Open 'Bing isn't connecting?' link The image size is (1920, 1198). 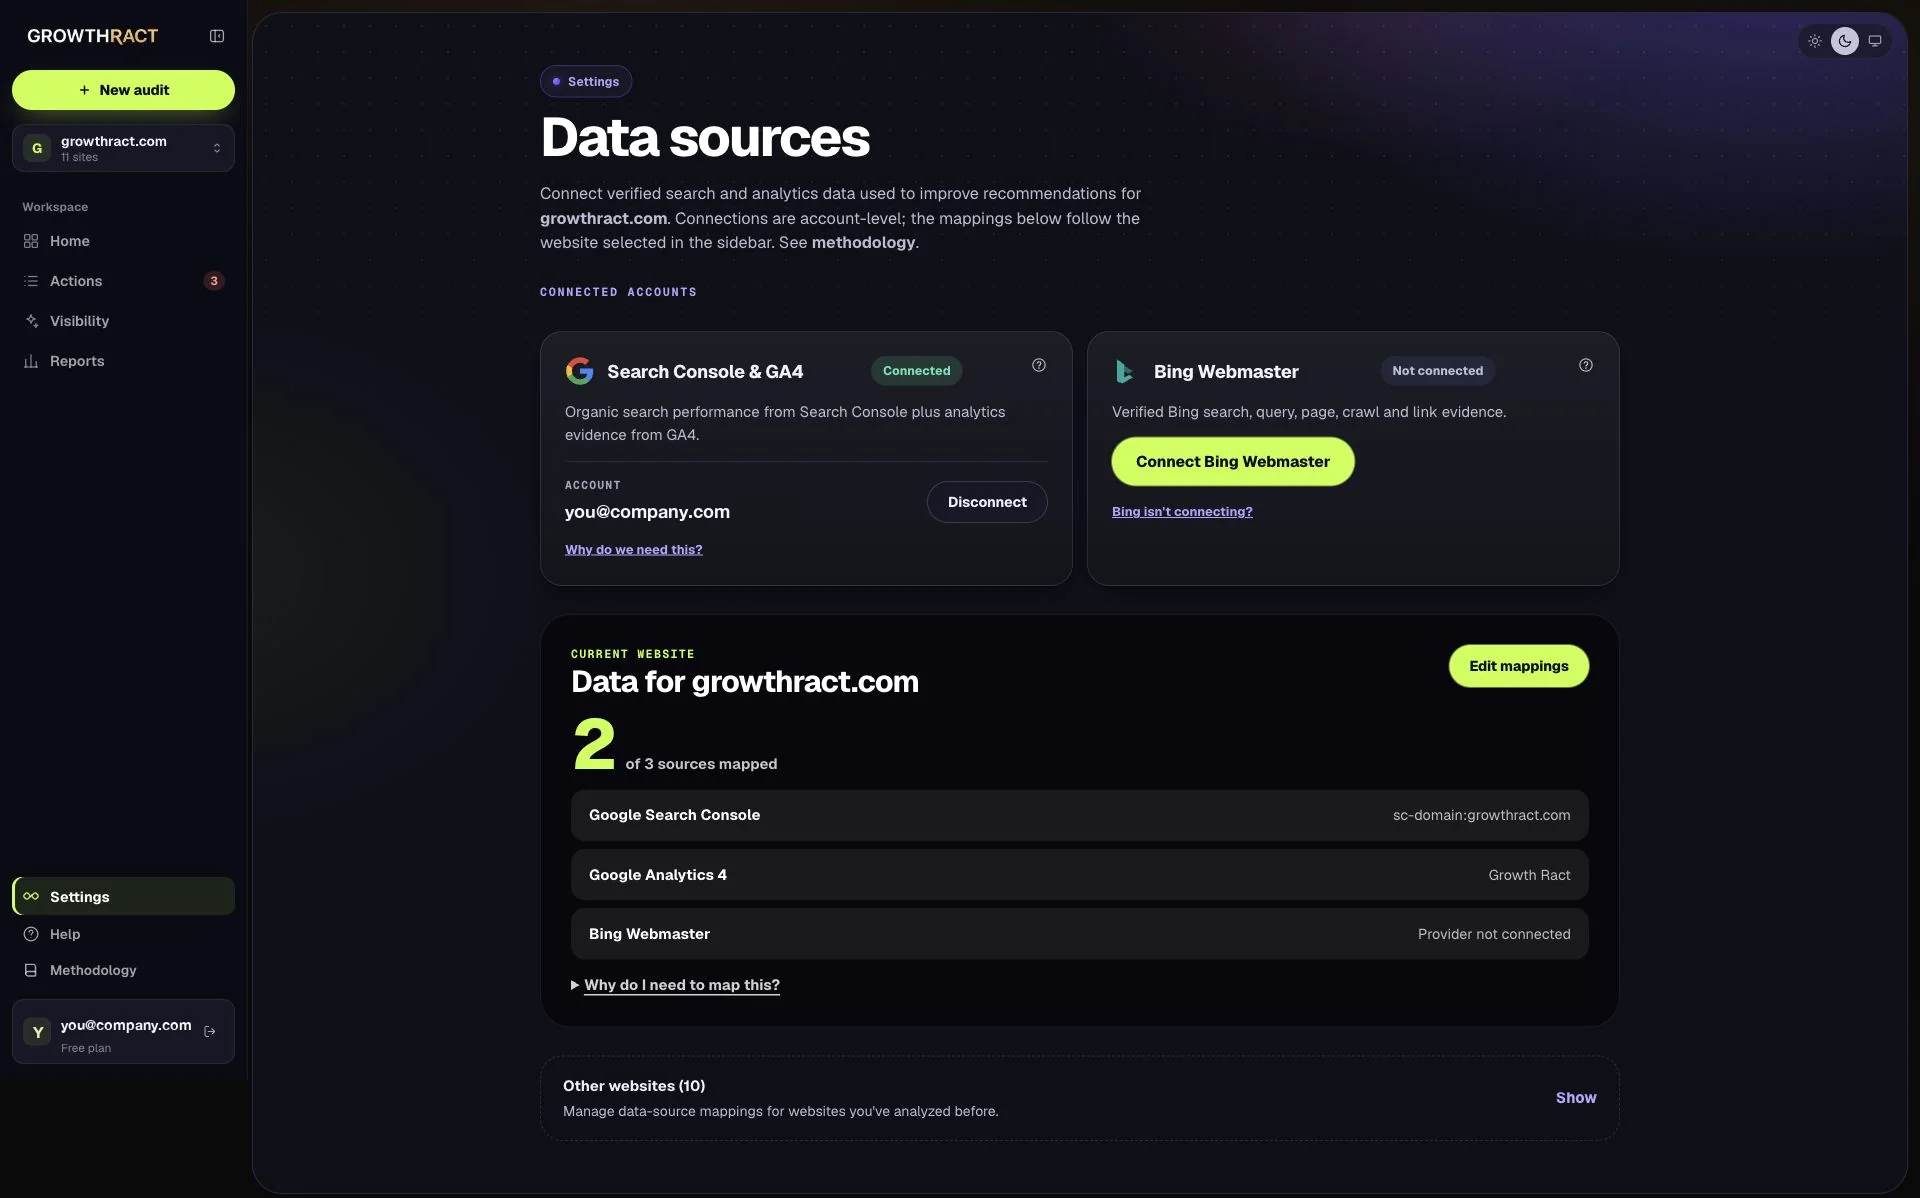coord(1182,512)
